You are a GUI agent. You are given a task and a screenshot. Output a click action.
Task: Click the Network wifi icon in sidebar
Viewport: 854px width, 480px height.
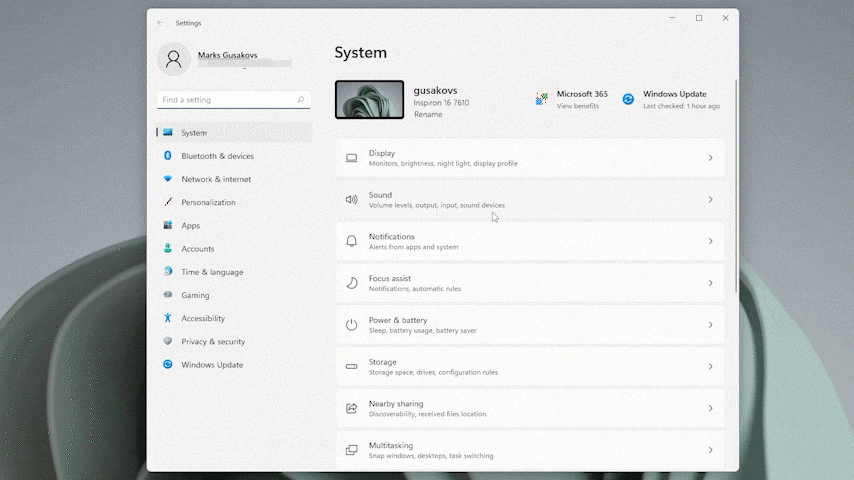(x=168, y=179)
